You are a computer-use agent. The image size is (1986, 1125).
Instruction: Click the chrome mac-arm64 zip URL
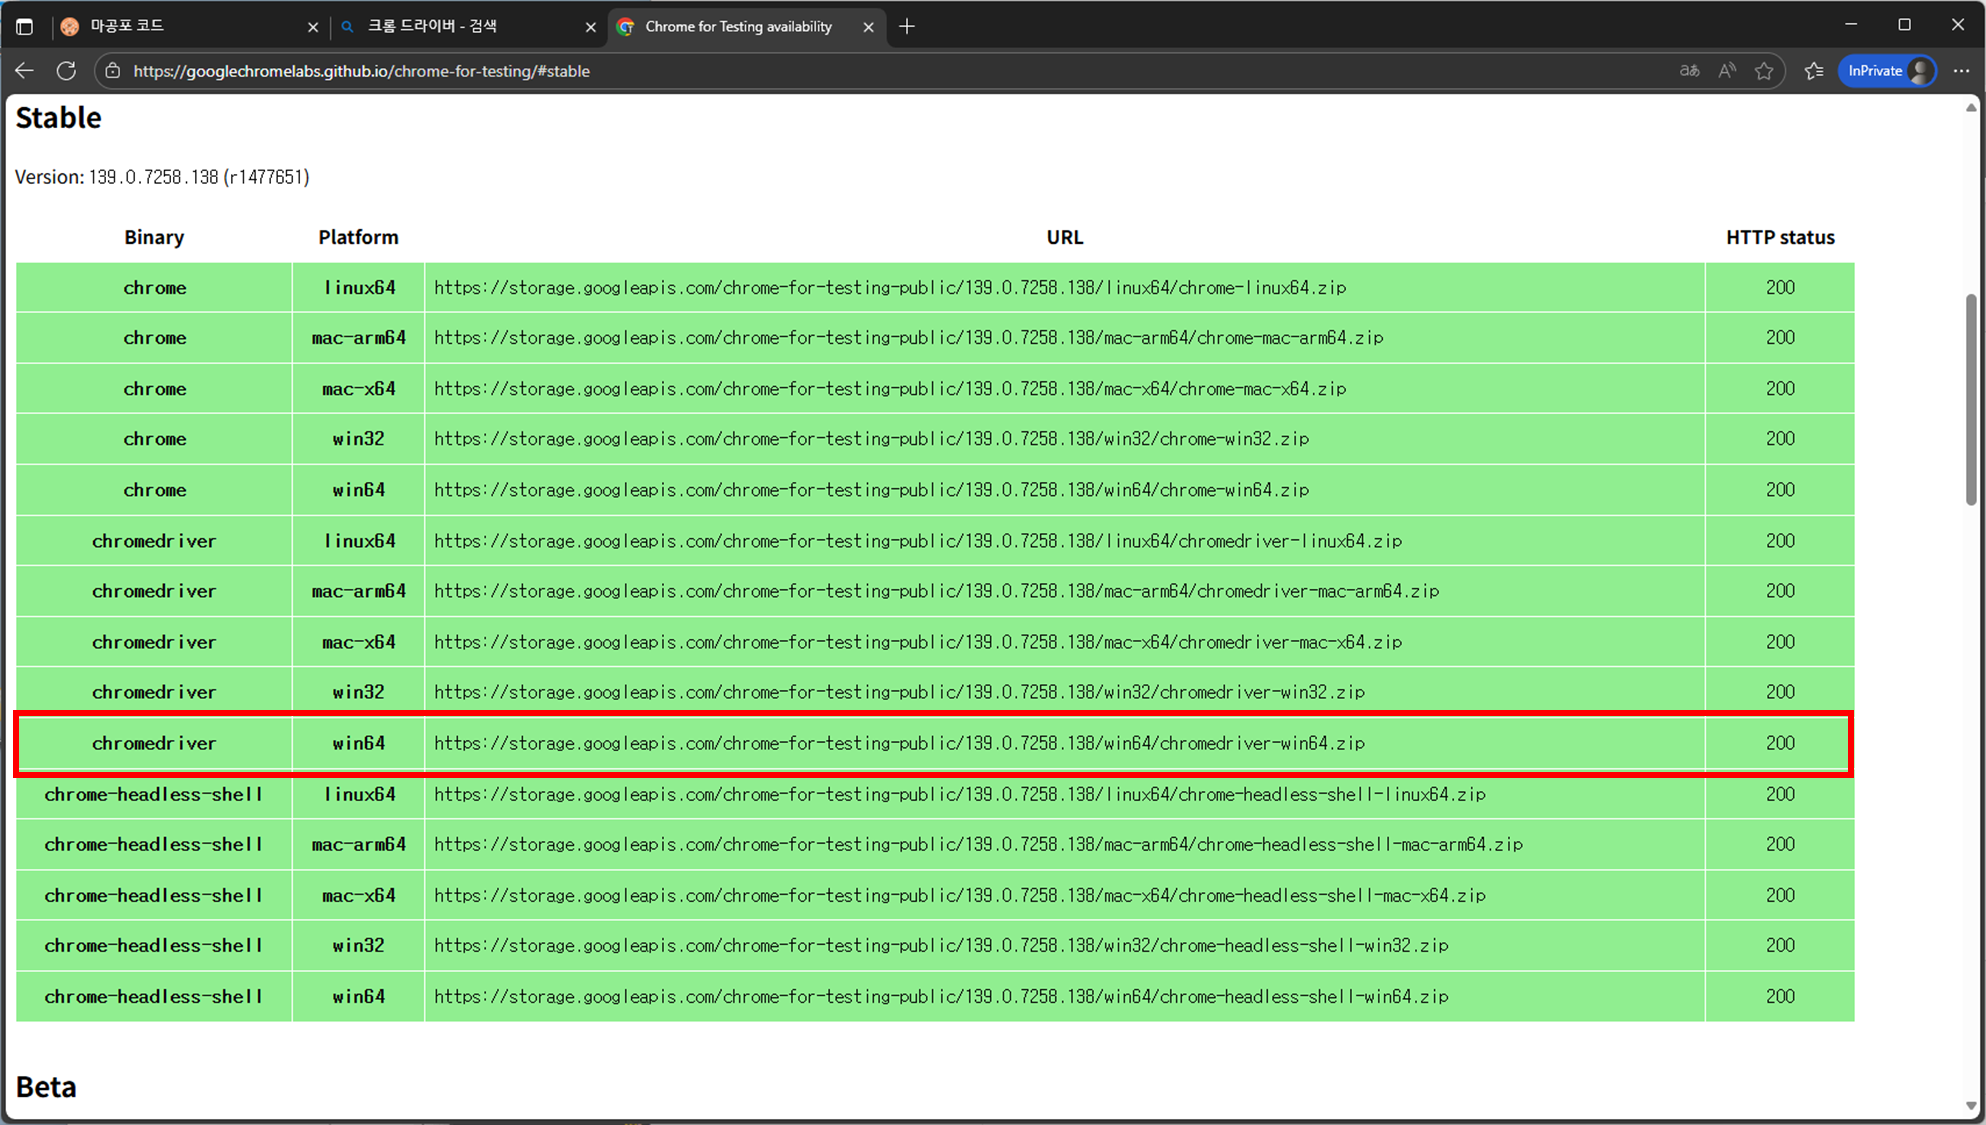coord(909,338)
